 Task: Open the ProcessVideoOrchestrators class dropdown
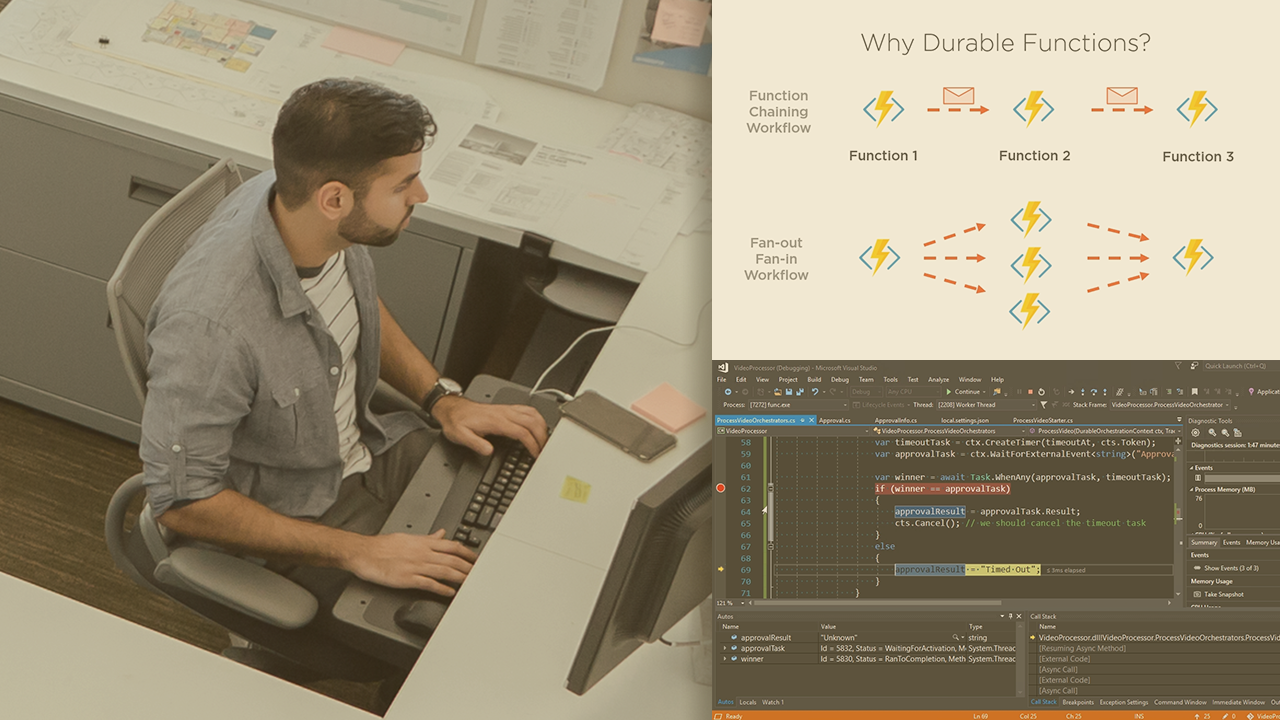949,431
